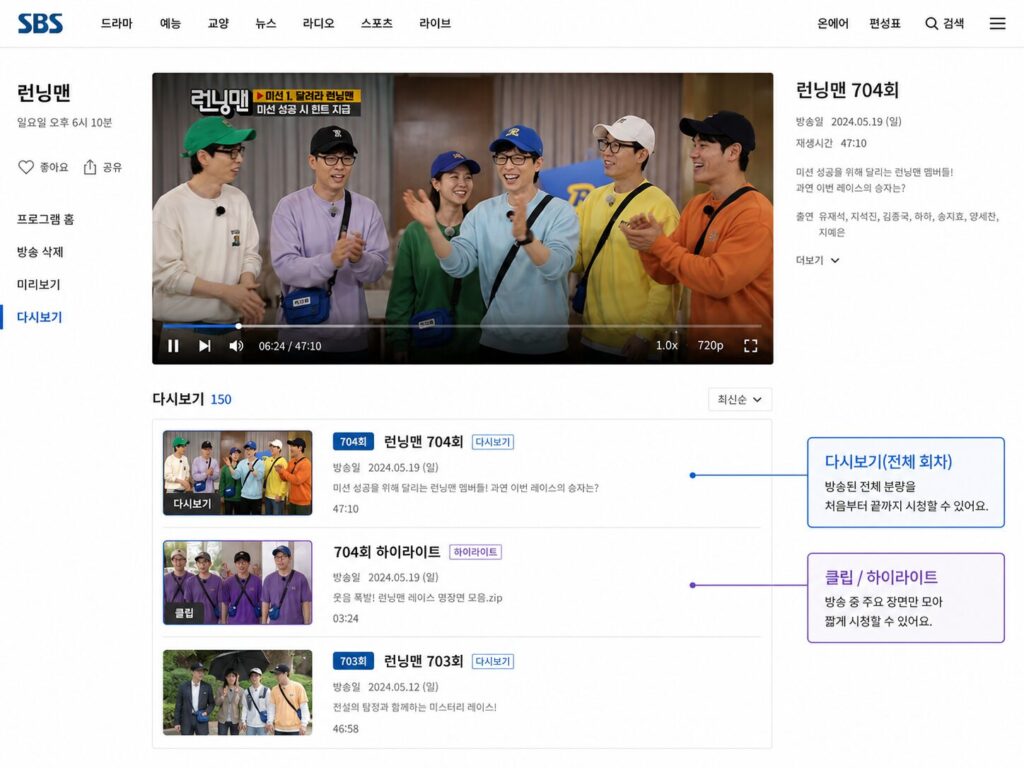Click the 런닝맨 program title in sidebar

(x=44, y=93)
